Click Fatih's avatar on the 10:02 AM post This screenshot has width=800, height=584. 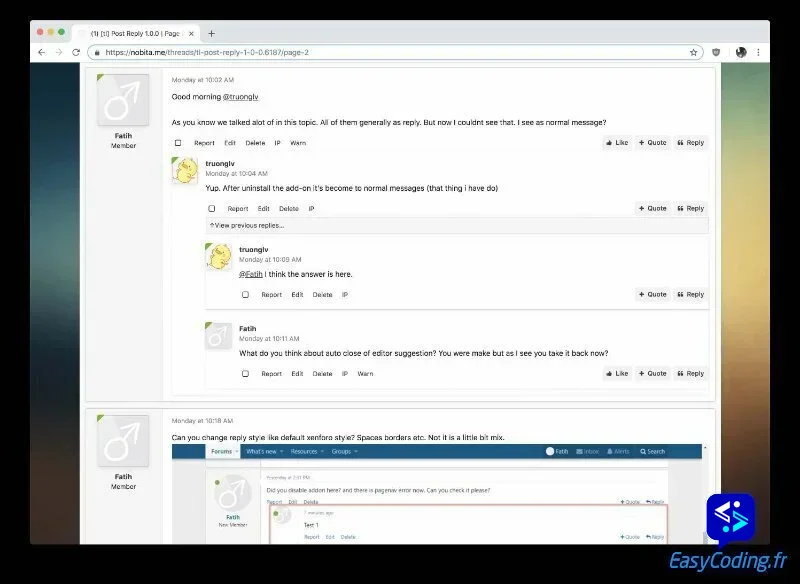click(x=123, y=100)
